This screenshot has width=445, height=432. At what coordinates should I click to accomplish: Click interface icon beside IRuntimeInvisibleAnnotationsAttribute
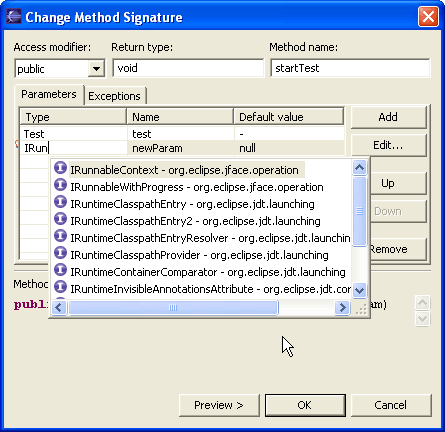[x=60, y=287]
